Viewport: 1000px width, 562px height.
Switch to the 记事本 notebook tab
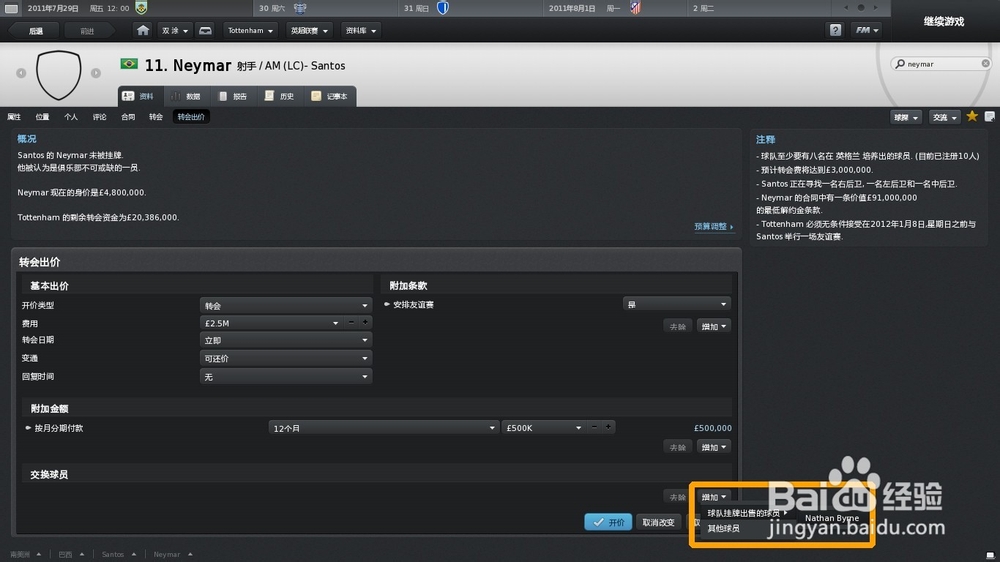(x=330, y=96)
